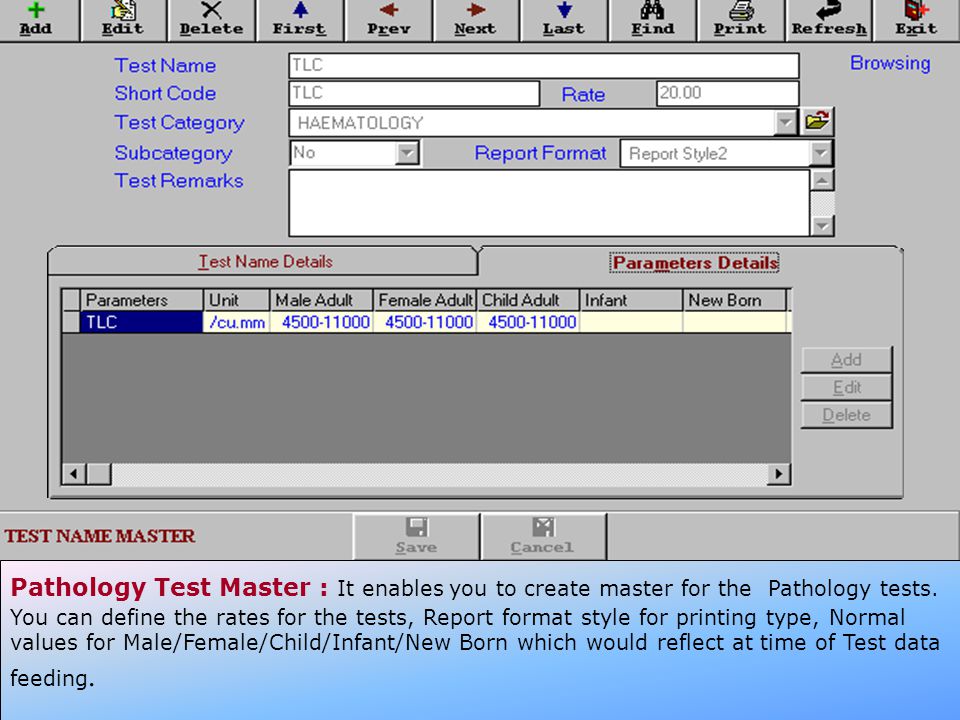Select the TLC parameter cell

(141, 322)
